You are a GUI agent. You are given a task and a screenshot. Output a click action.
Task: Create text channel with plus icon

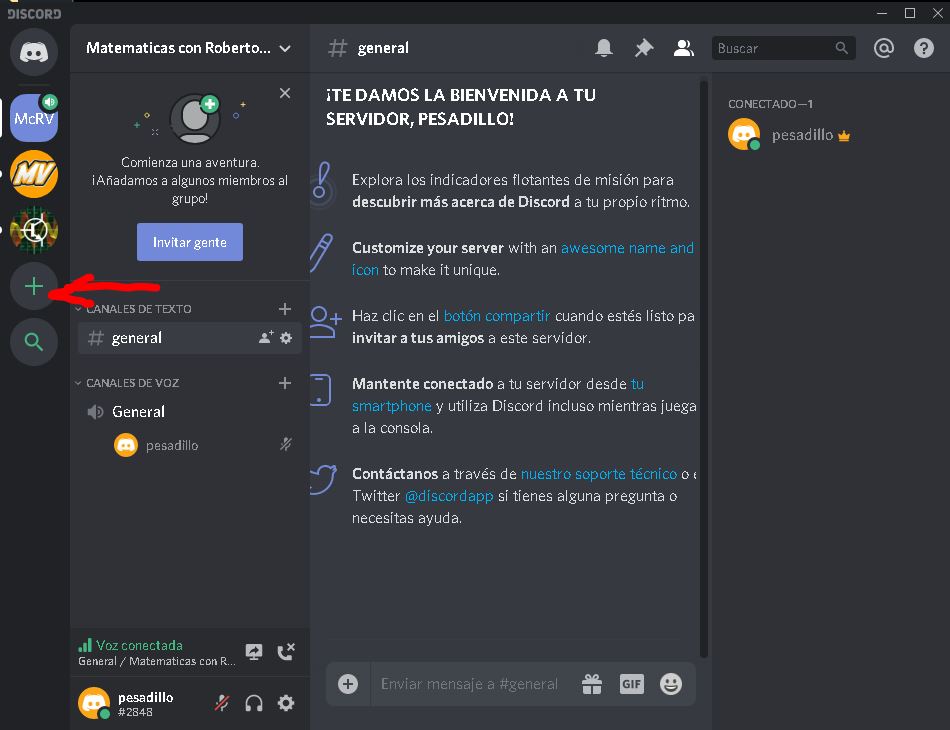285,309
